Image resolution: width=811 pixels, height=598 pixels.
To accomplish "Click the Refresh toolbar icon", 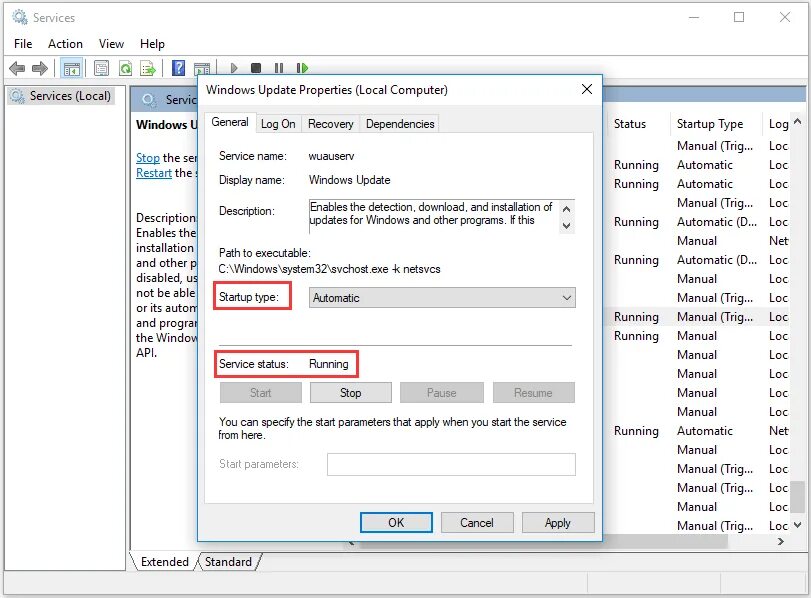I will [x=125, y=68].
